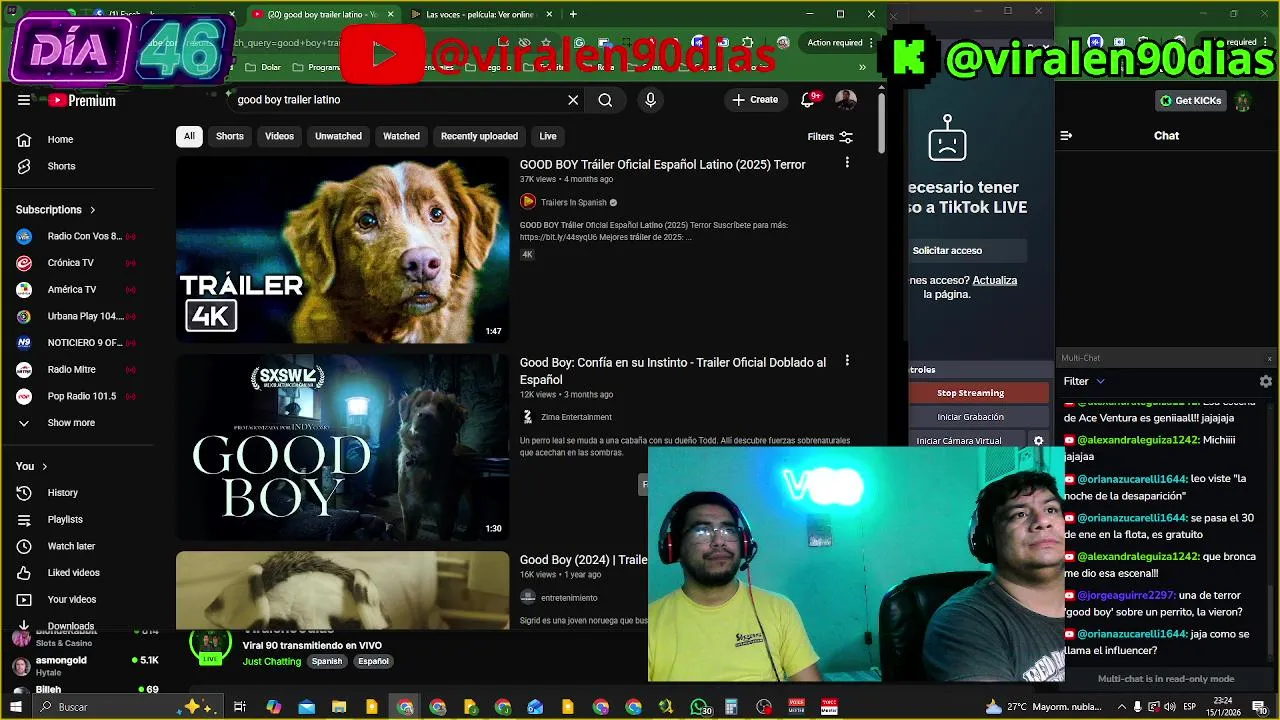This screenshot has height=720, width=1280.
Task: Open the Dolar bookmark folder
Action: click(x=263, y=68)
